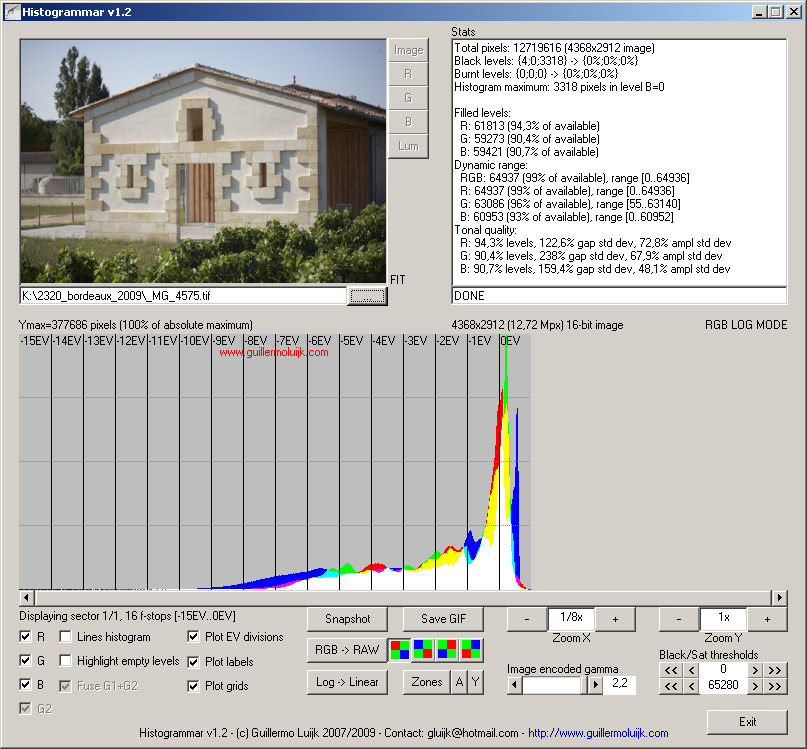Show B channel in preview
The image size is (807, 749).
[408, 122]
